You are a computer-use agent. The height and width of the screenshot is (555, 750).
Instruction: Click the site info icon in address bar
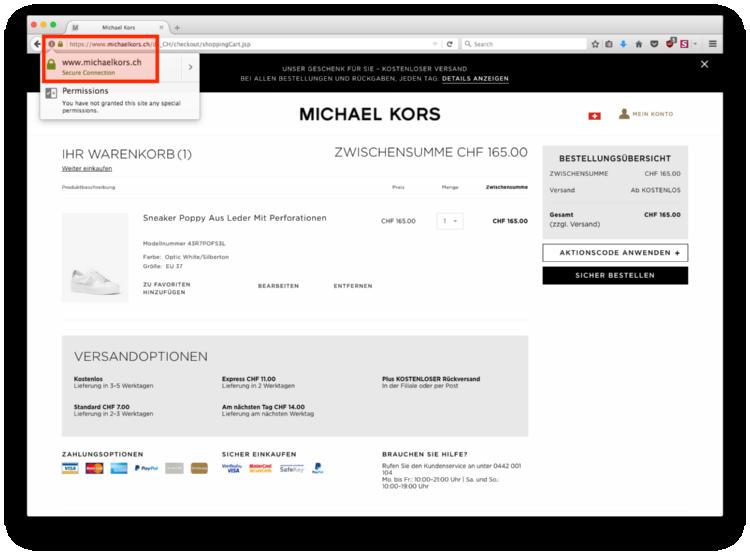coord(52,44)
